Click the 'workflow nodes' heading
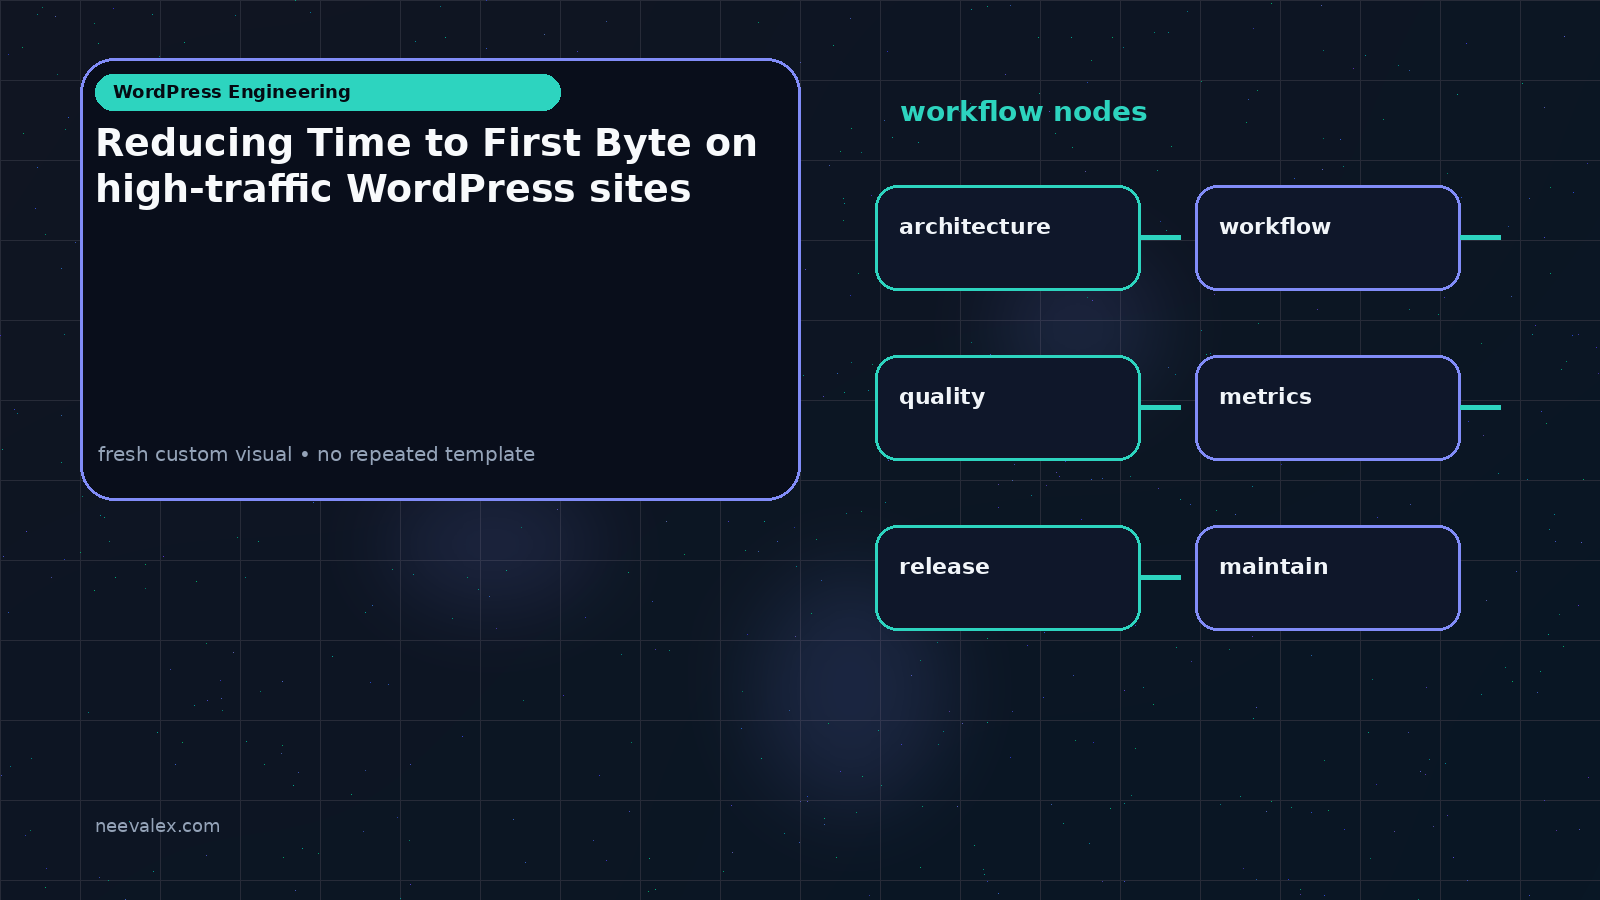1600x900 pixels. tap(1023, 112)
